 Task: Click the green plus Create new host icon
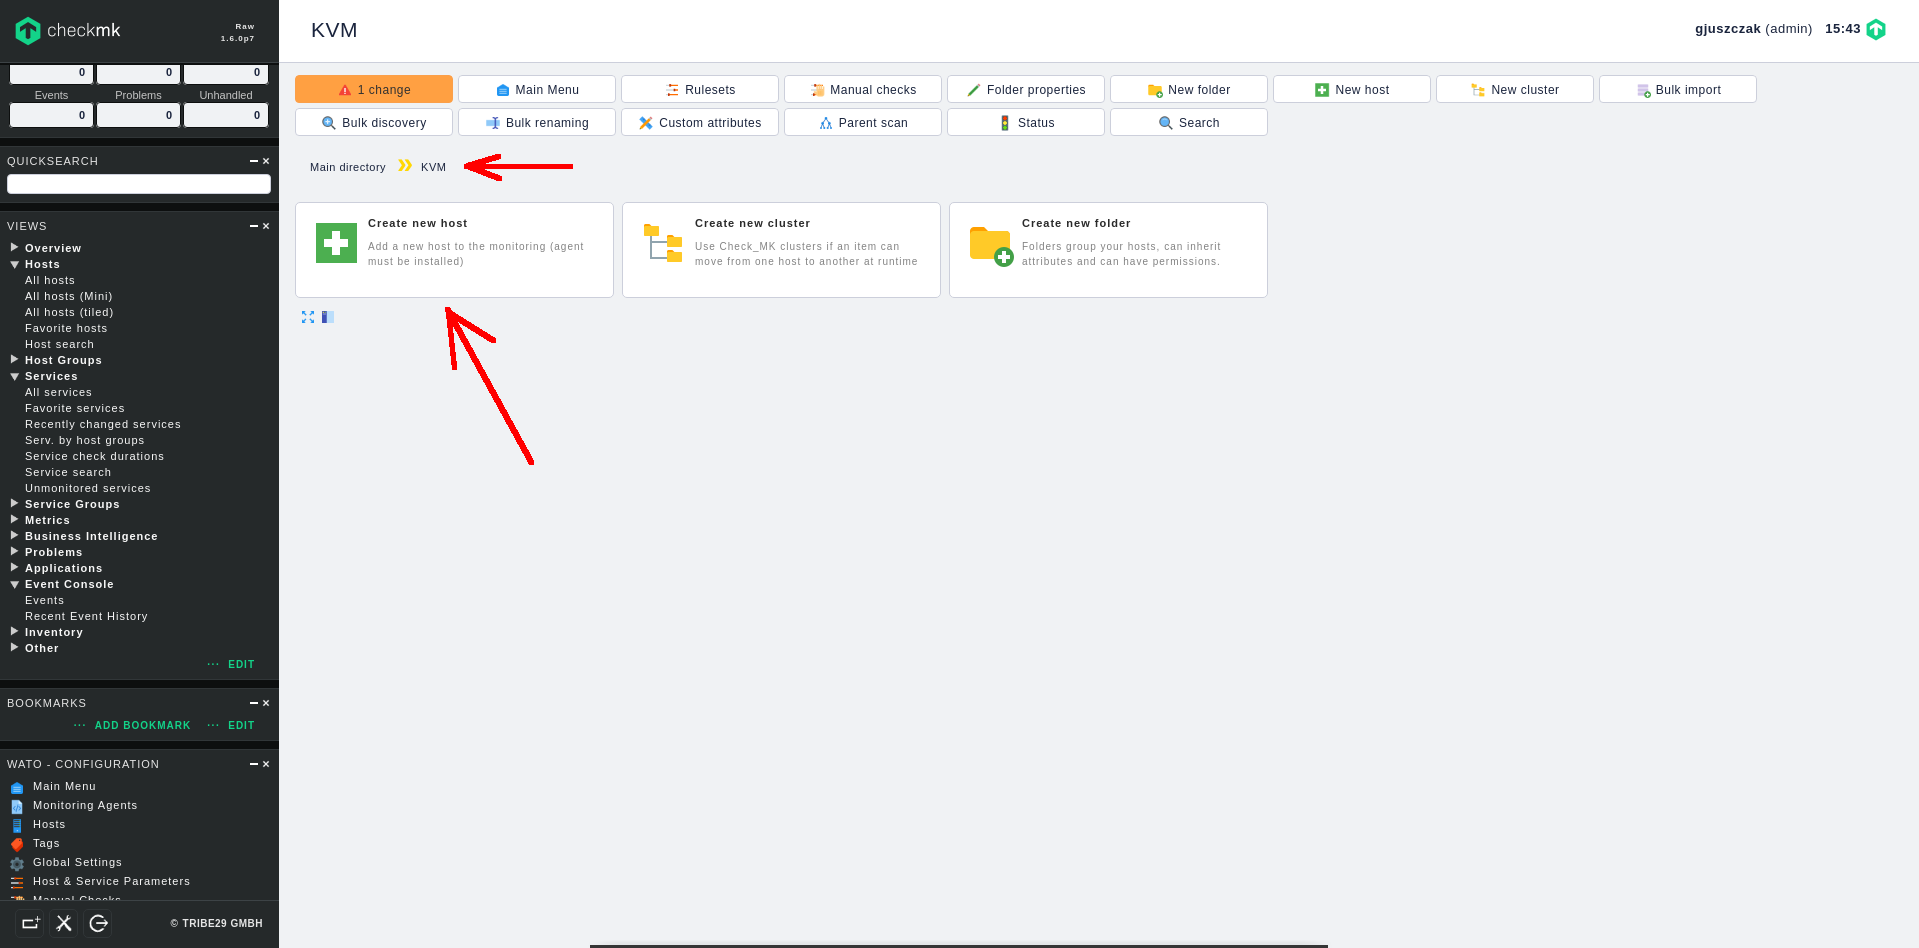[336, 243]
